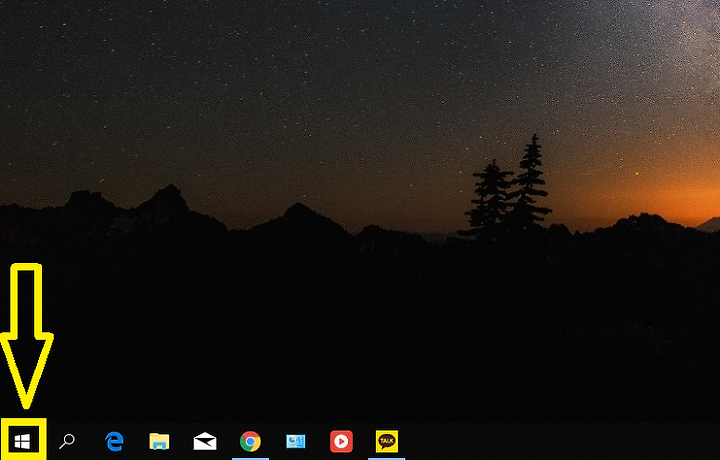Launch Microsoft Edge from the taskbar
The image size is (720, 460).
[x=114, y=441]
